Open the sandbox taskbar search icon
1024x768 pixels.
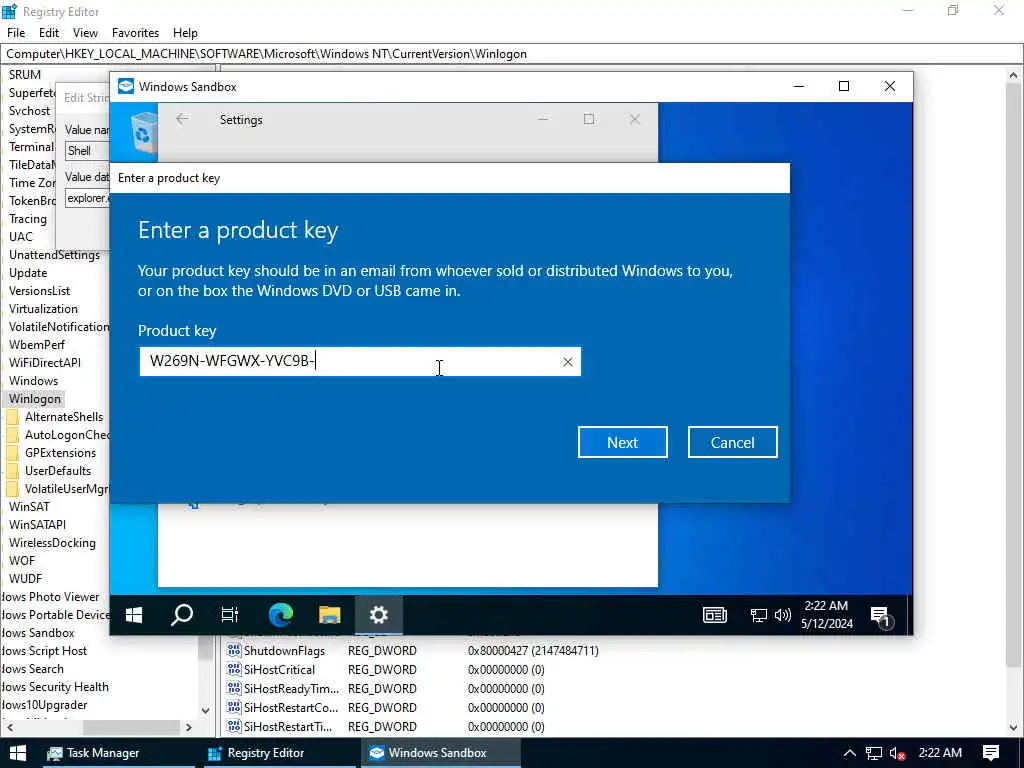[x=182, y=615]
